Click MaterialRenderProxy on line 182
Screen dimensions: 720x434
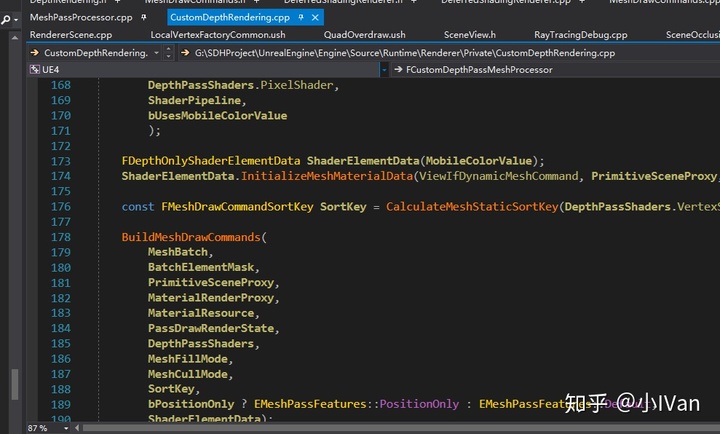pyautogui.click(x=211, y=298)
